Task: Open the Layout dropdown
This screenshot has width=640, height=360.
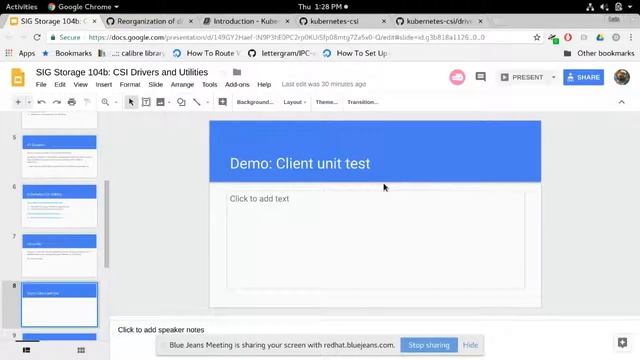Action: coord(295,102)
